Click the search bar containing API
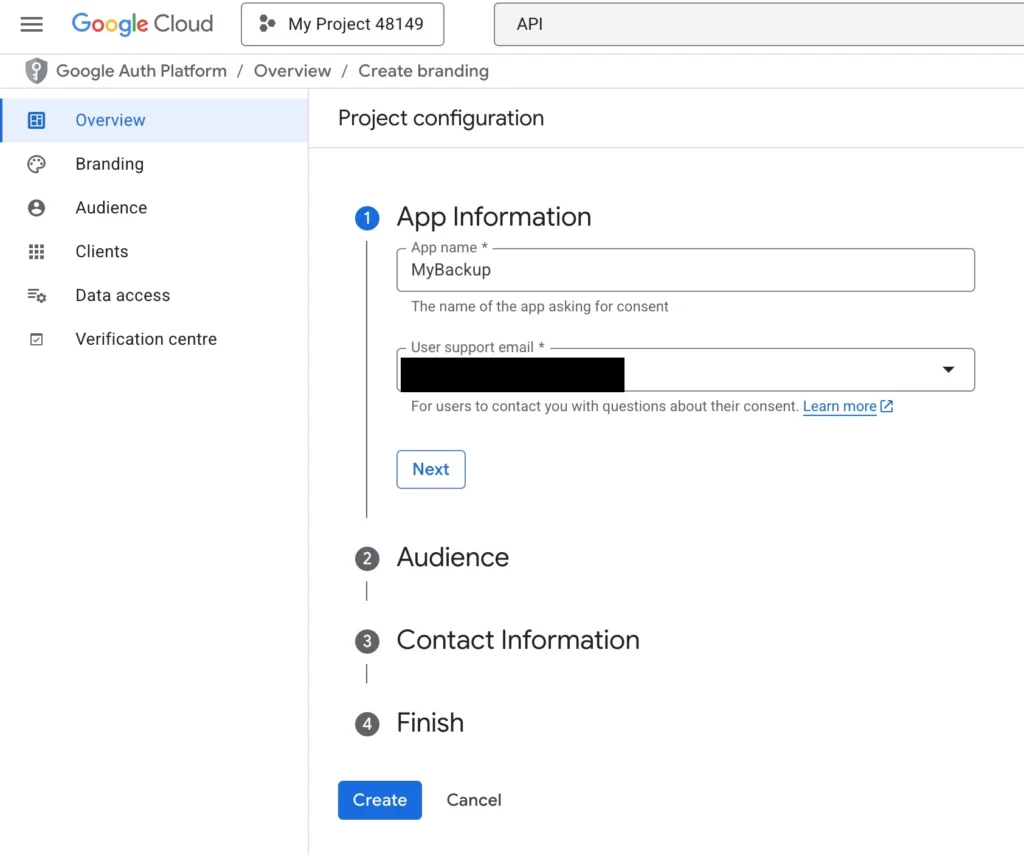This screenshot has height=855, width=1024. [759, 24]
